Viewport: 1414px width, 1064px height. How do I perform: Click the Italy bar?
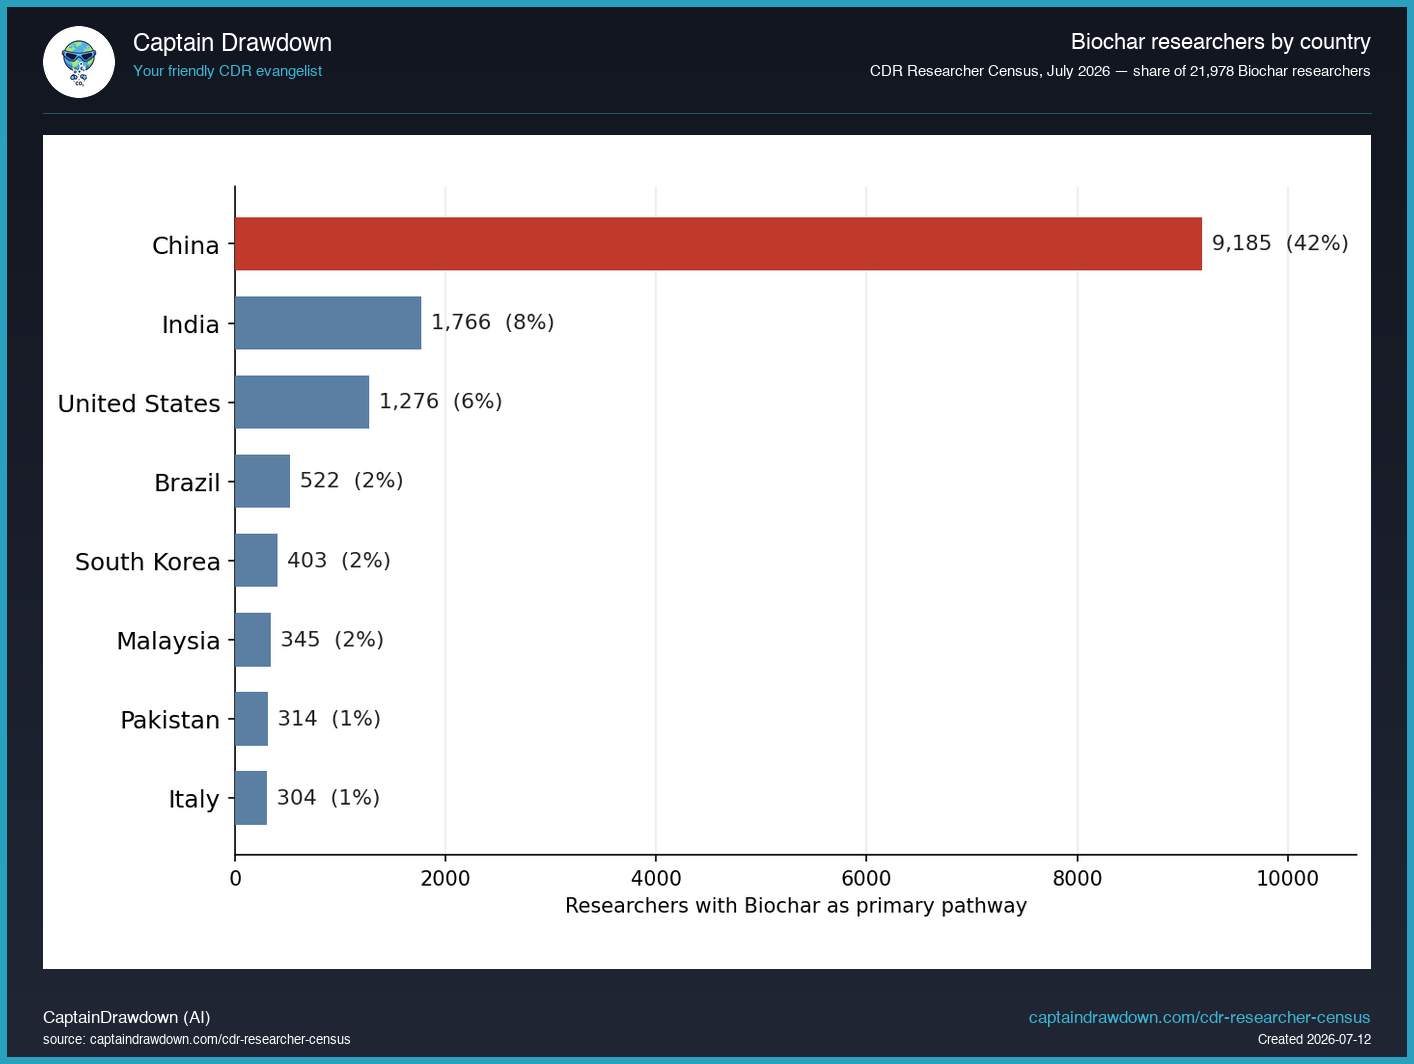[251, 797]
